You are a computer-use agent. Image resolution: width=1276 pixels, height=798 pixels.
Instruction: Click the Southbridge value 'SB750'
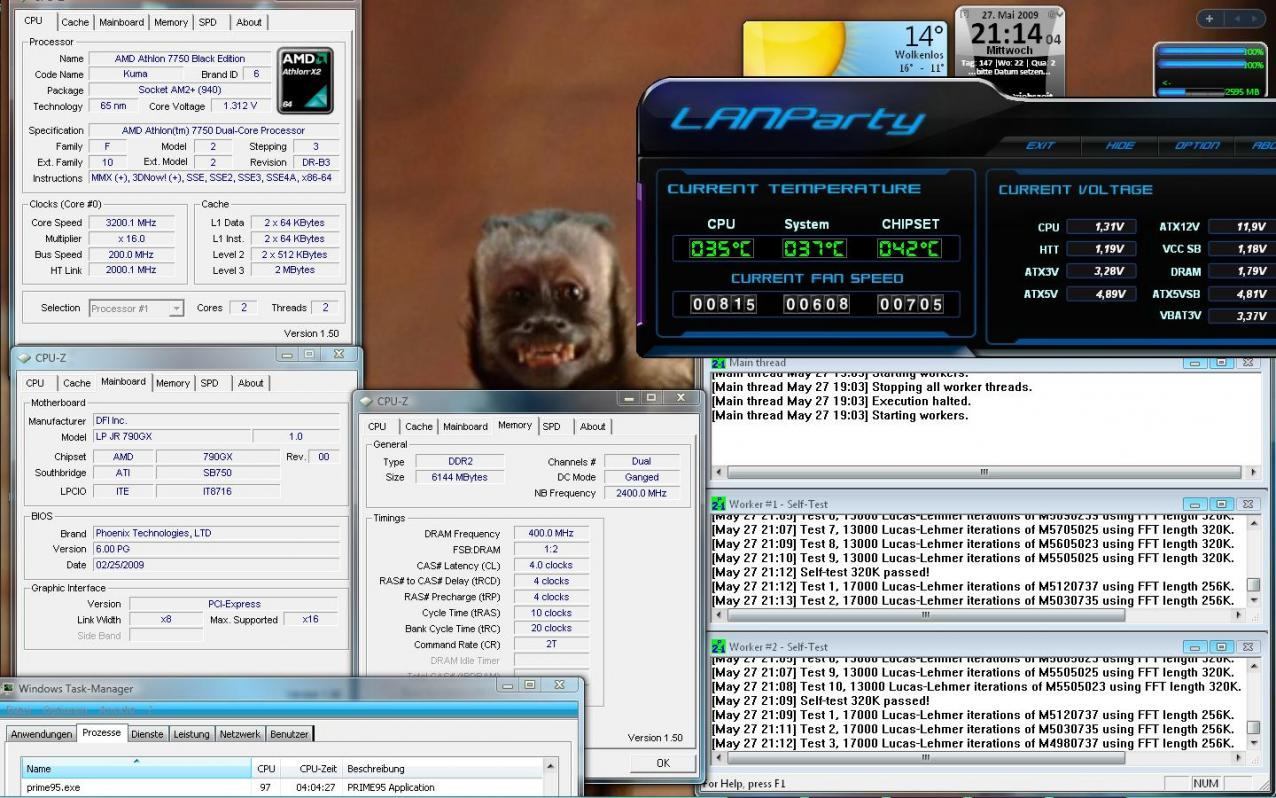coord(217,473)
